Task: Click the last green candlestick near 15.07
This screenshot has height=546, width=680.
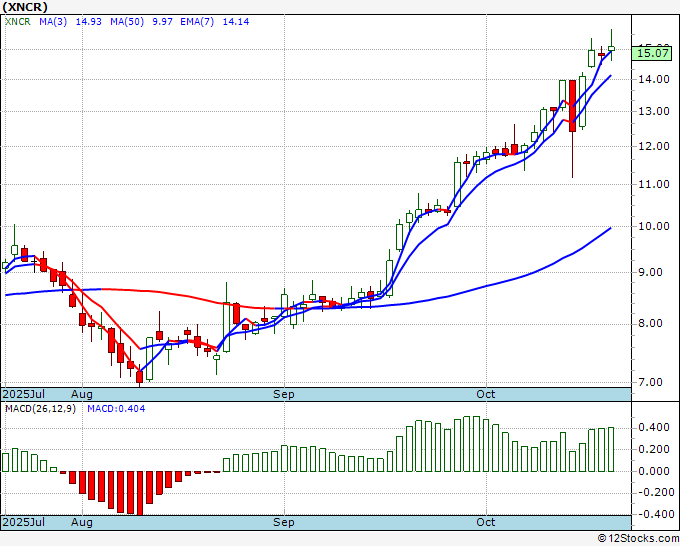Action: click(611, 48)
